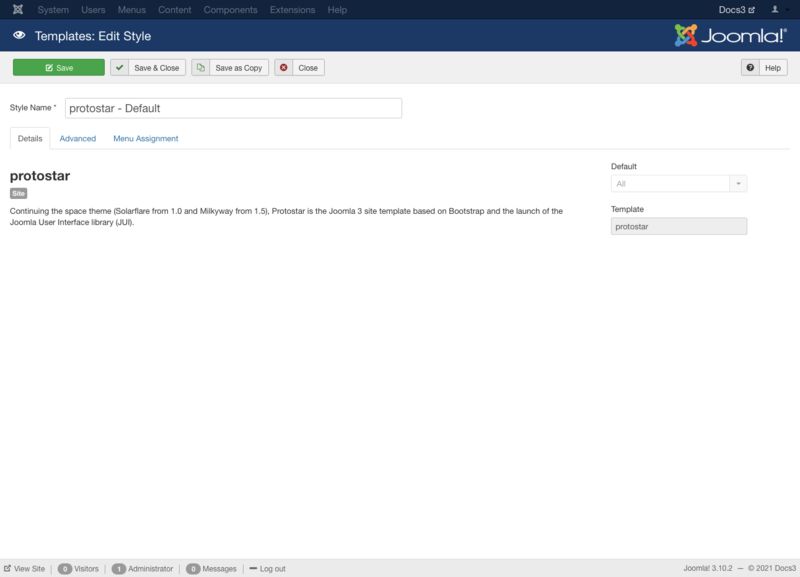
Task: Click Save as Copy button
Action: coord(230,67)
